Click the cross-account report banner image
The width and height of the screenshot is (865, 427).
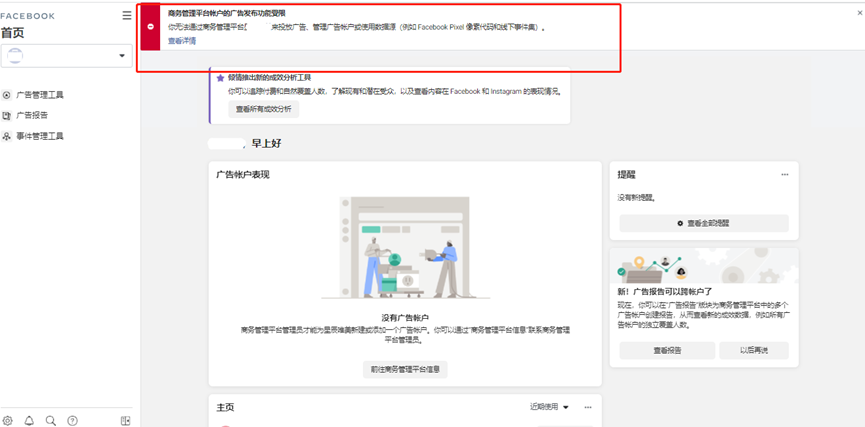[704, 265]
